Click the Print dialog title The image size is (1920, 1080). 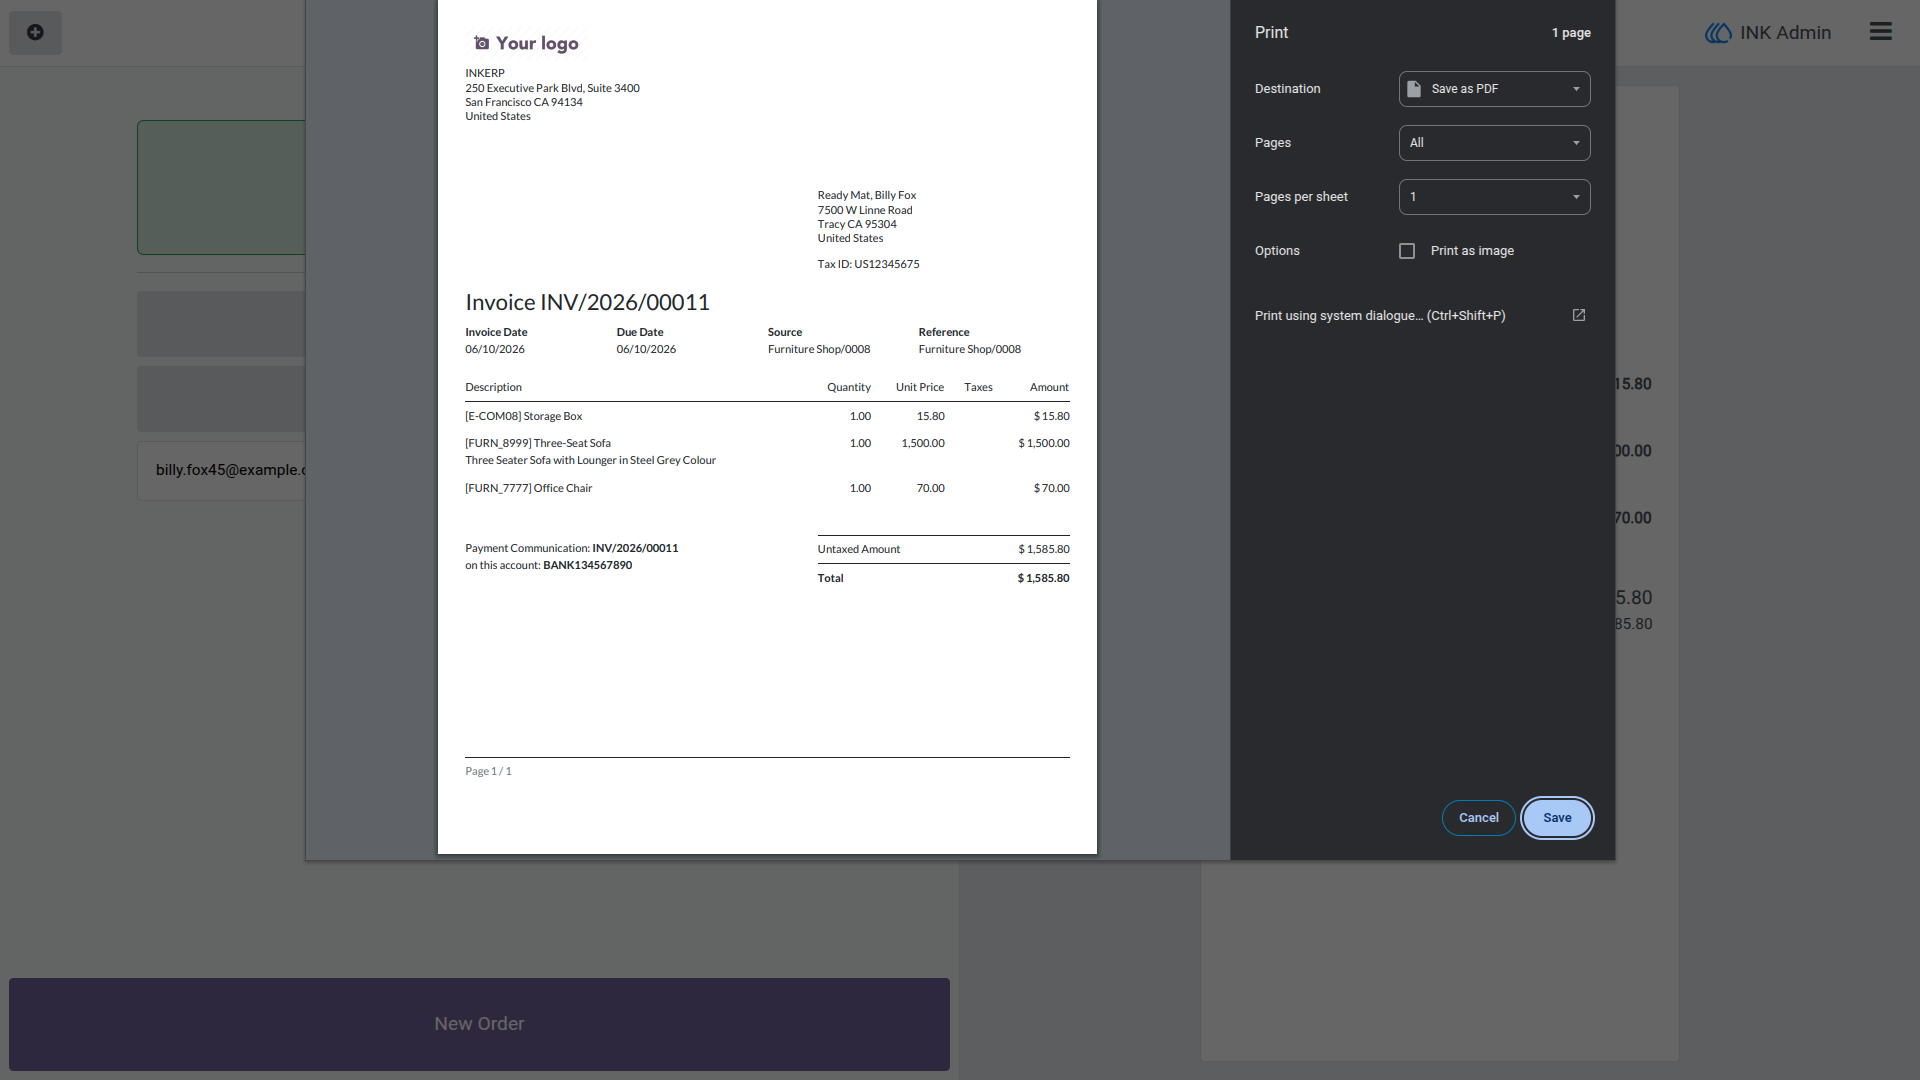pos(1271,33)
